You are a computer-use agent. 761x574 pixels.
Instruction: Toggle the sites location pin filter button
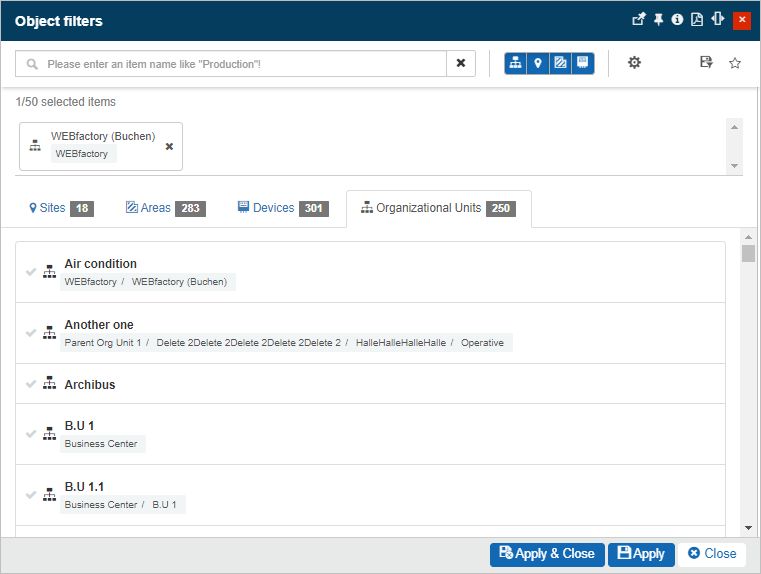click(538, 63)
